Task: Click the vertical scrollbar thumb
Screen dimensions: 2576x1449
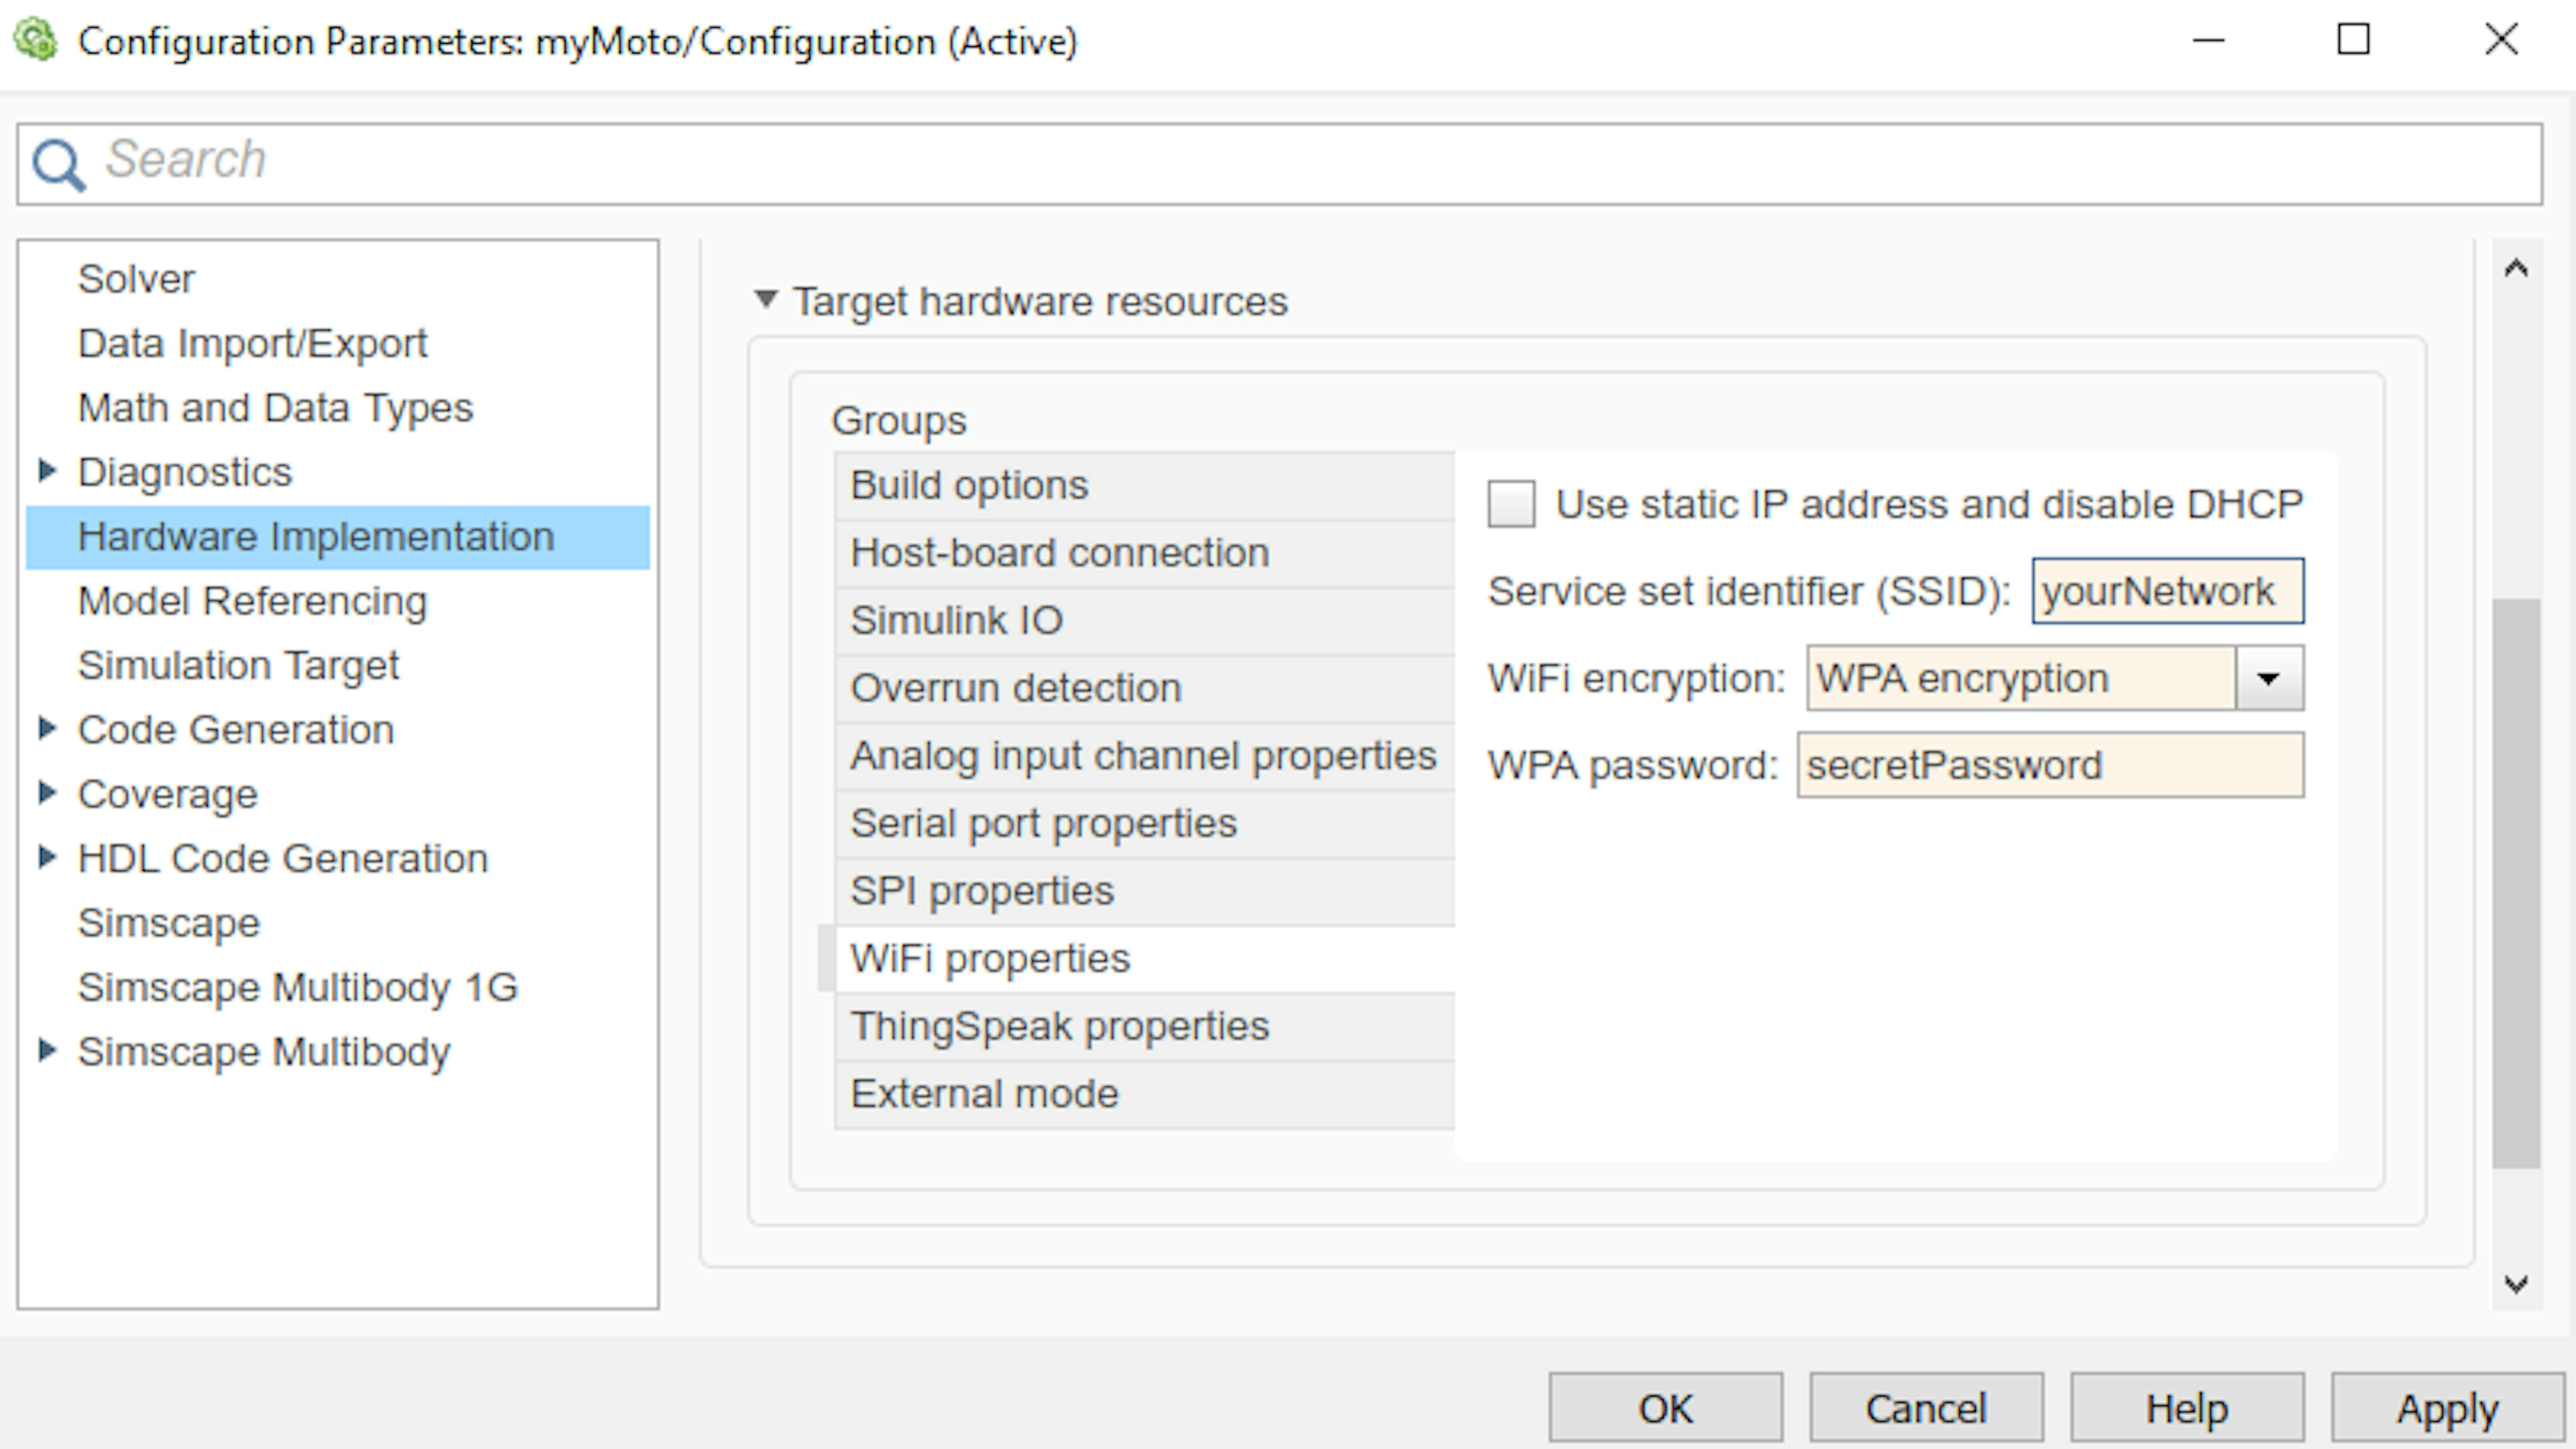Action: pos(2516,883)
